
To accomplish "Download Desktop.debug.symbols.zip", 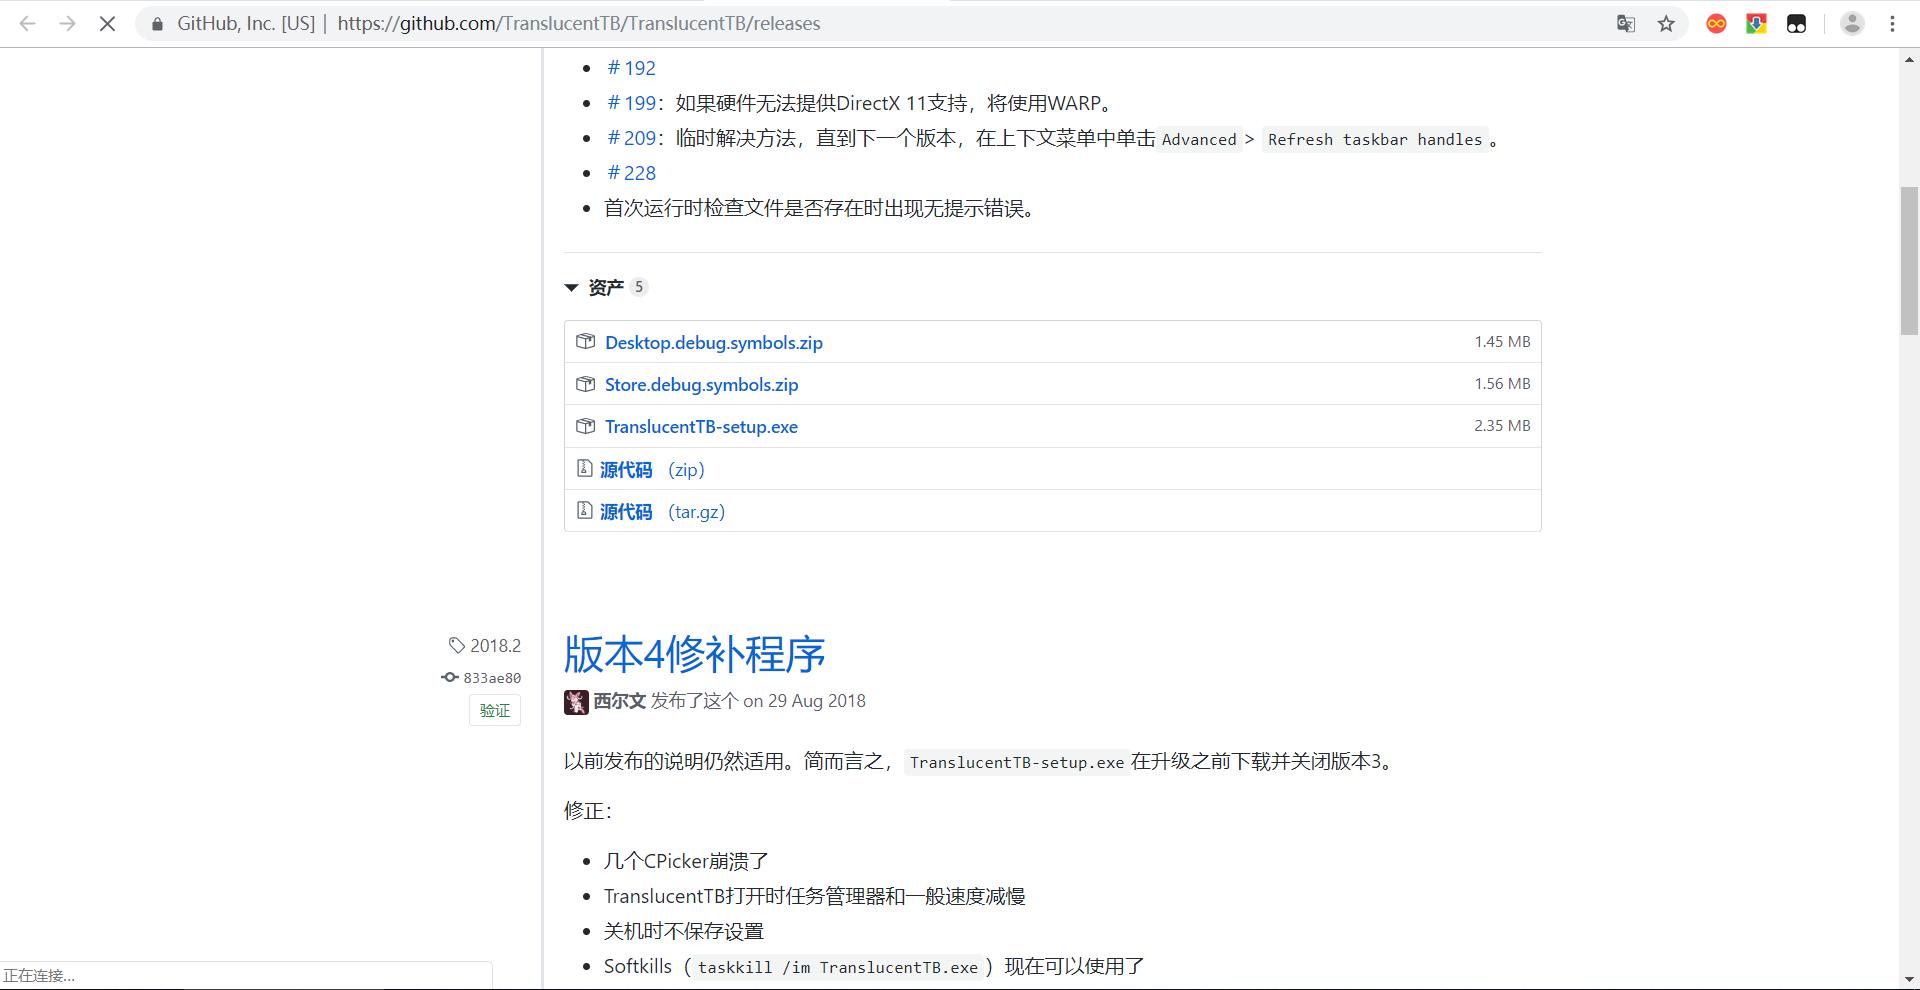I will tap(713, 342).
